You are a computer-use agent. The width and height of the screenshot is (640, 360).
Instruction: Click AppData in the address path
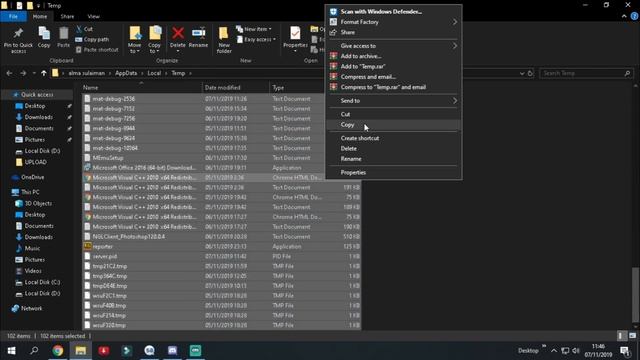(126, 73)
